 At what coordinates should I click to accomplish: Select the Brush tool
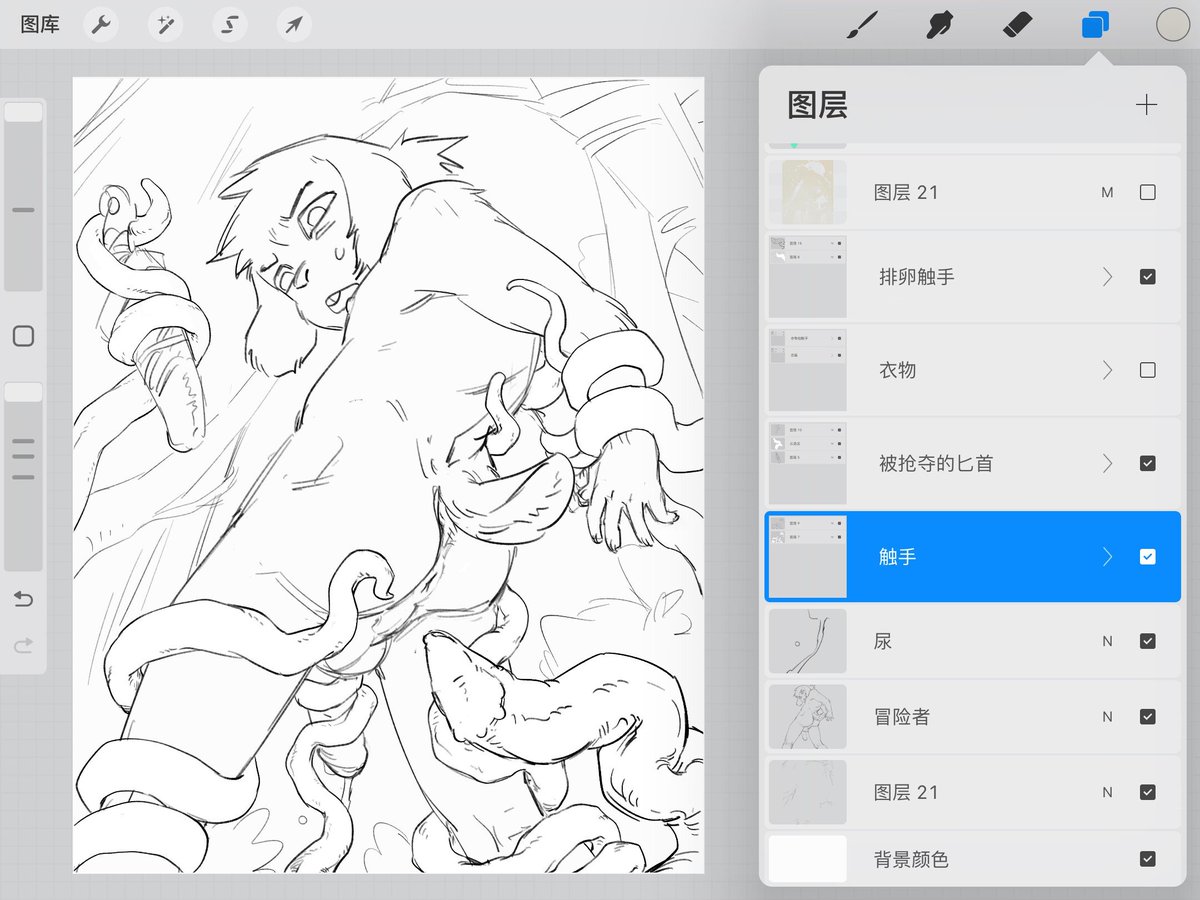pyautogui.click(x=861, y=24)
